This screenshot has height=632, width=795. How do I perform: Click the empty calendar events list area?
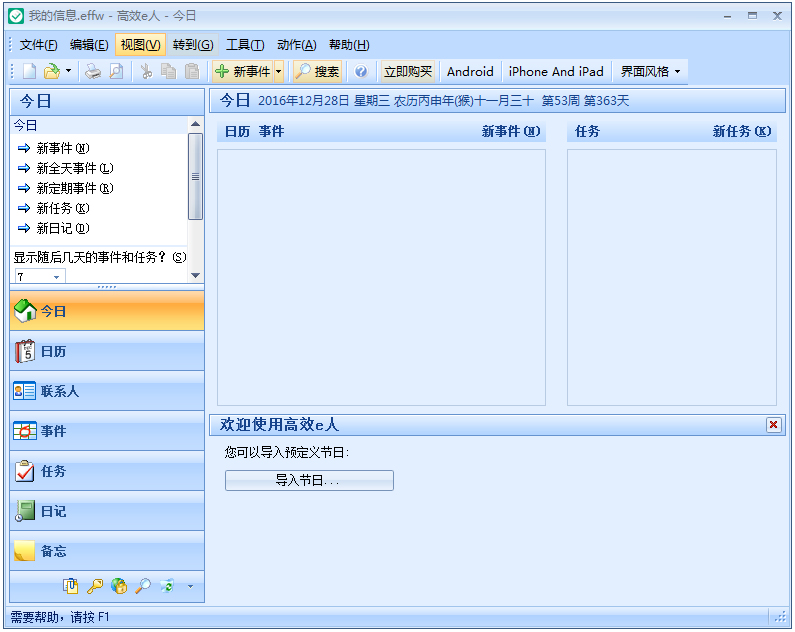pyautogui.click(x=381, y=277)
